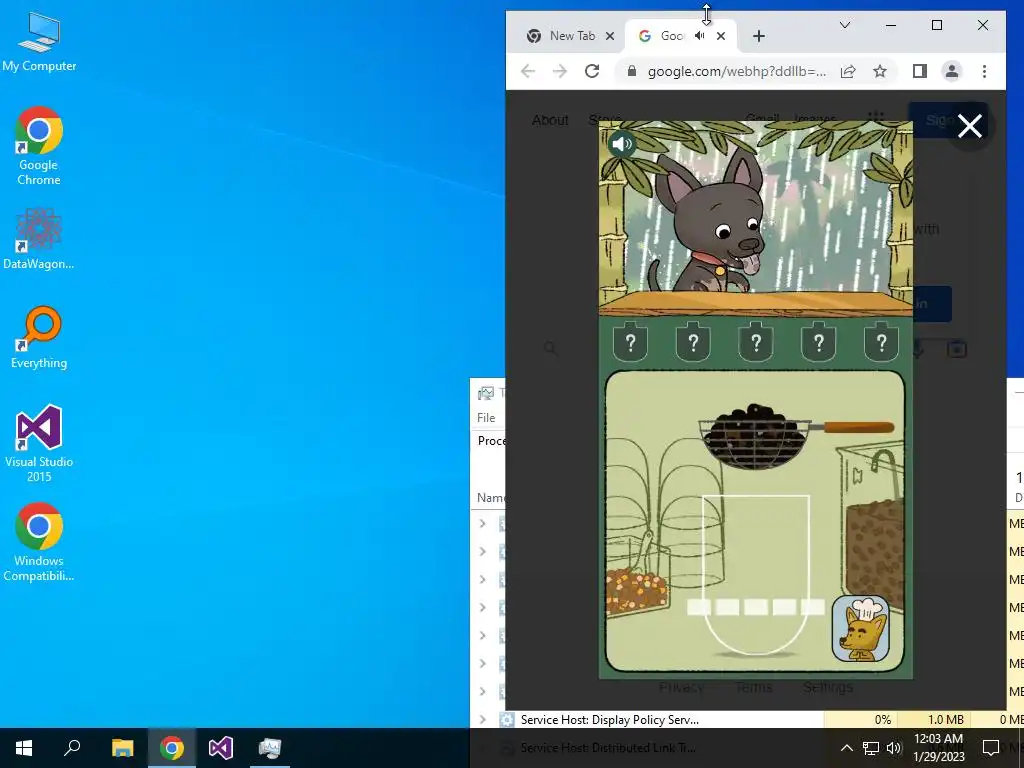1024x768 pixels.
Task: View site info via lock icon
Action: [632, 71]
